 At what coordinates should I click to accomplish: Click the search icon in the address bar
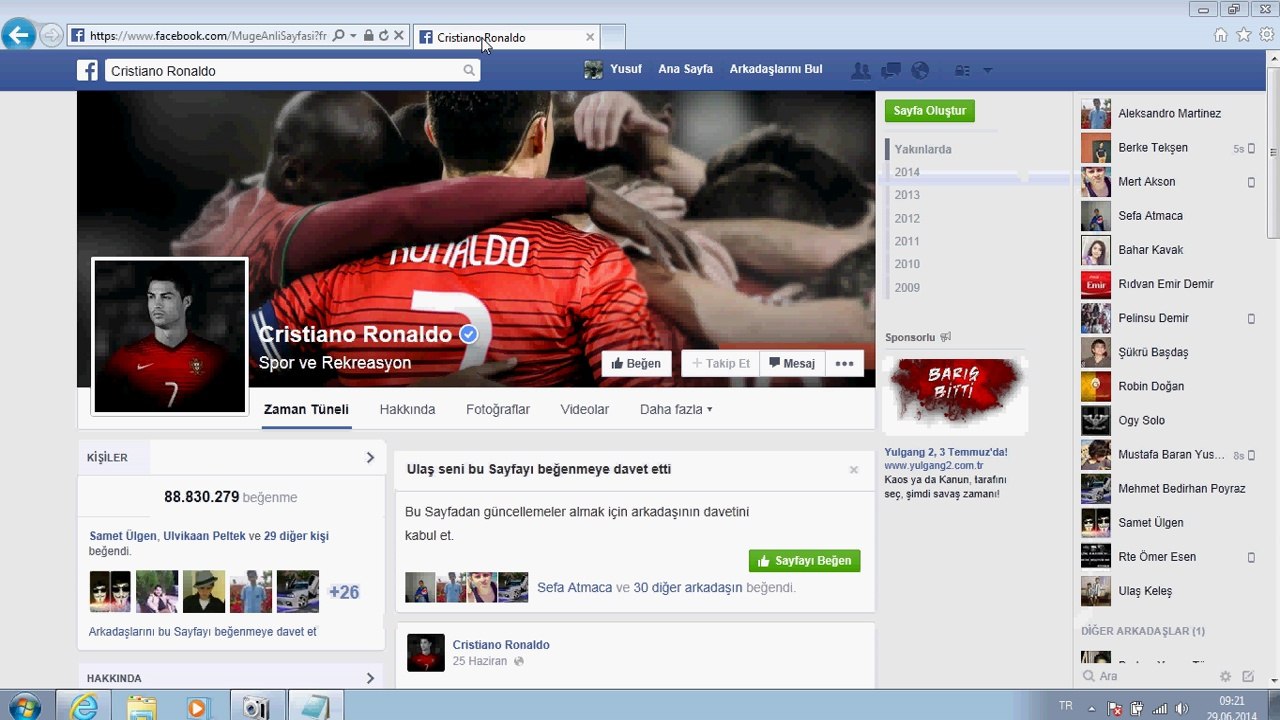(x=338, y=36)
